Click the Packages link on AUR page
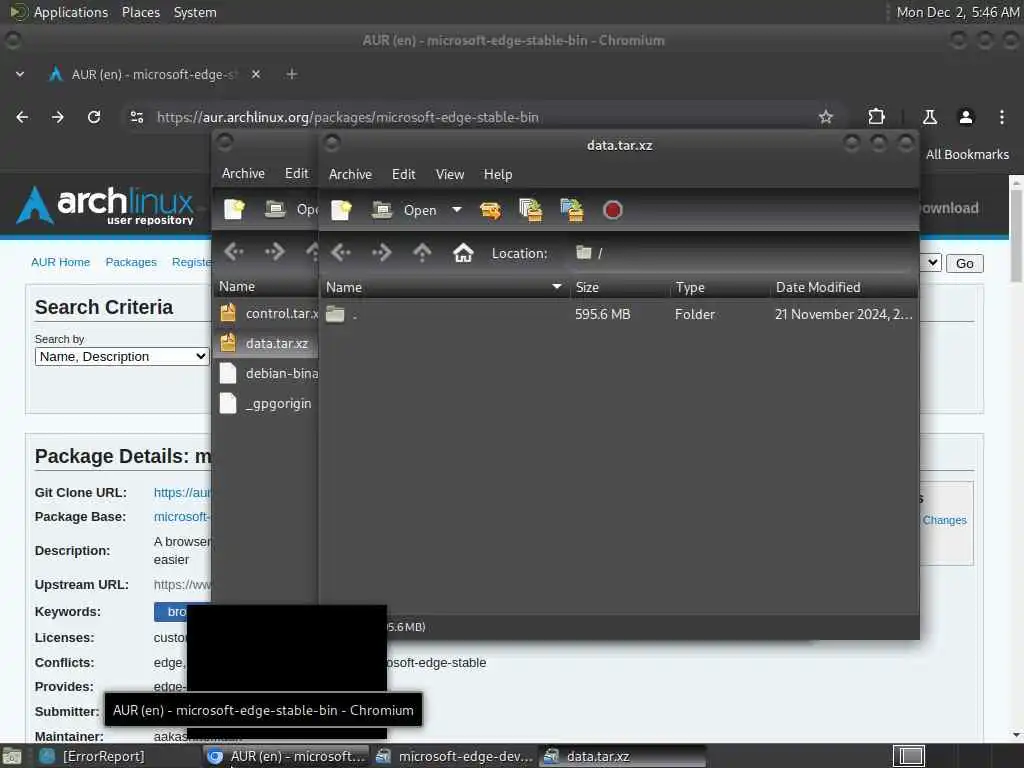Viewport: 1024px width, 768px height. 131,262
